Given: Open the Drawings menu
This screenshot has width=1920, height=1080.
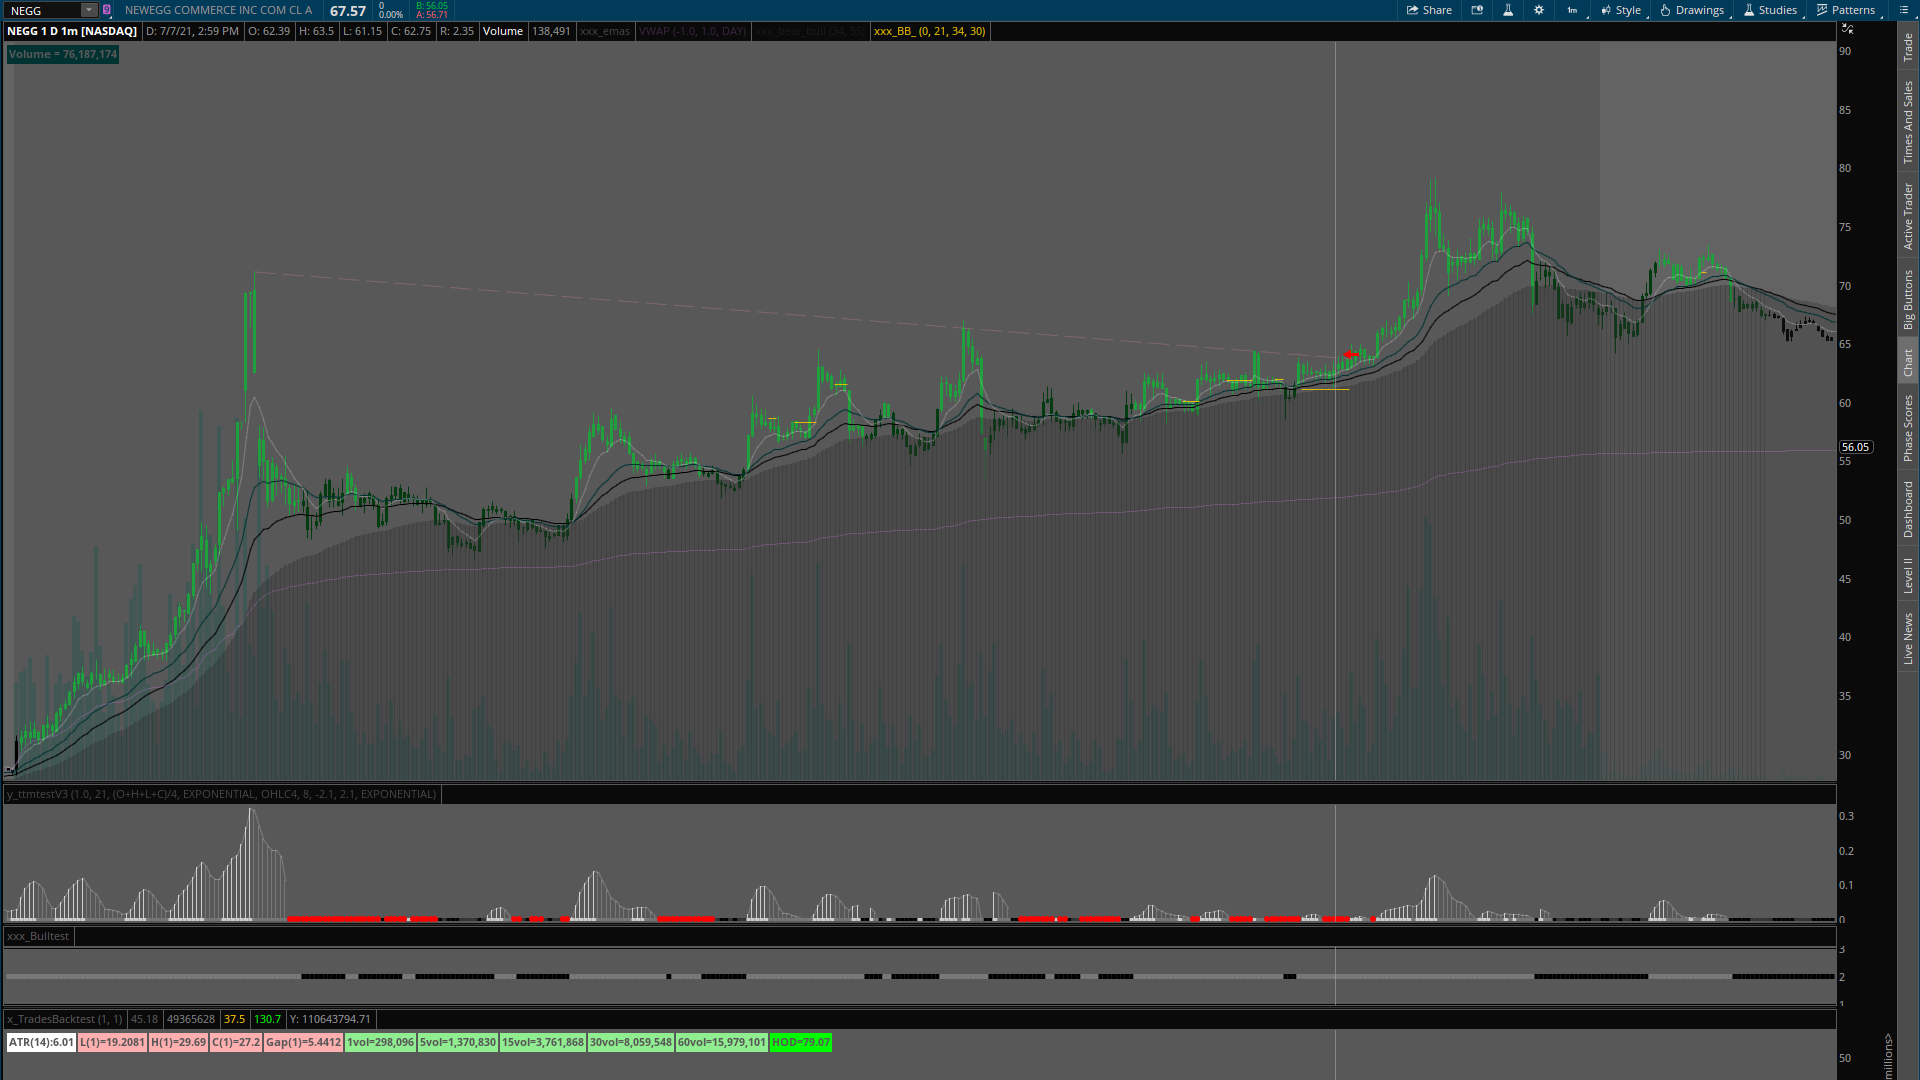Looking at the screenshot, I should point(1692,10).
